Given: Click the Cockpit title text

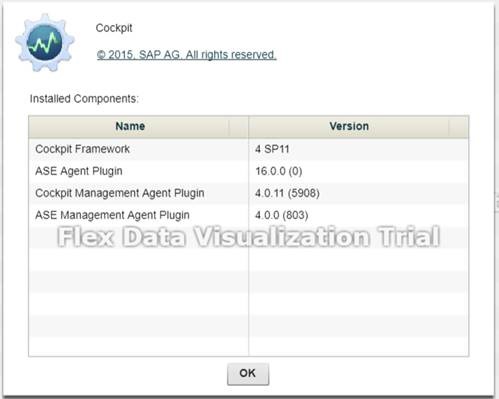Looking at the screenshot, I should (x=114, y=28).
